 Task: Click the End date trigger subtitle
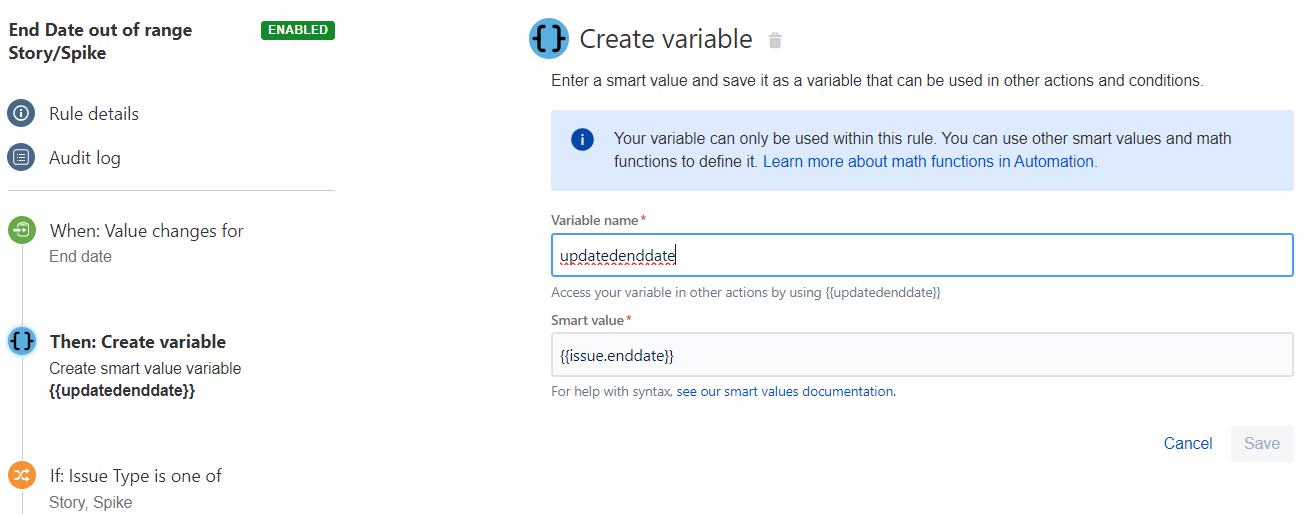click(81, 257)
